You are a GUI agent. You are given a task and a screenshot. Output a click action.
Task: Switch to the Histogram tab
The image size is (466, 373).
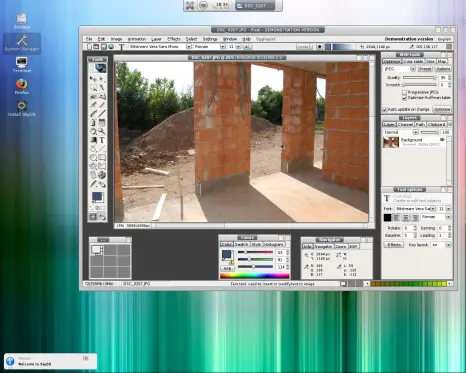[x=273, y=244]
